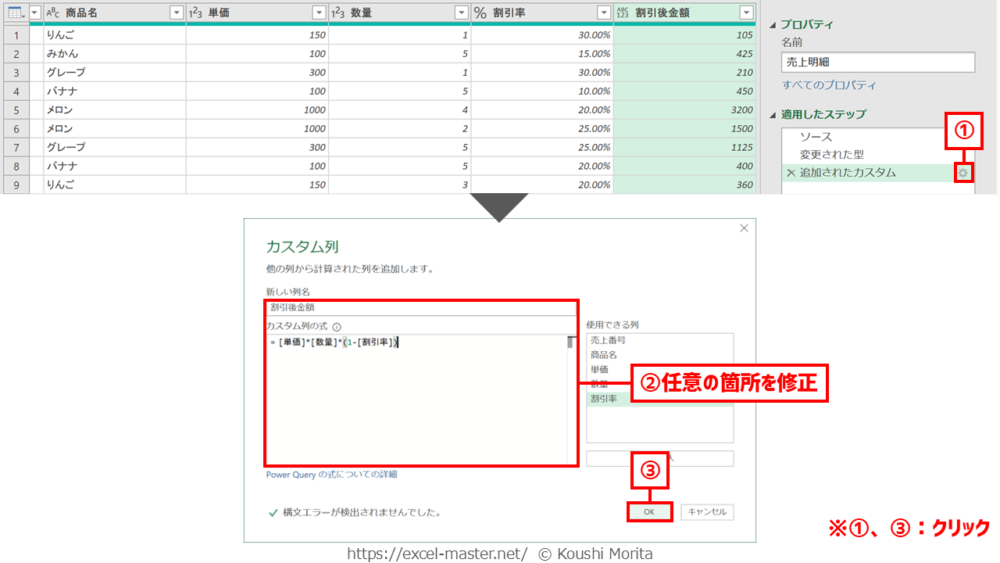Collapse the 適用したステップ section
1000x563 pixels.
click(772, 115)
